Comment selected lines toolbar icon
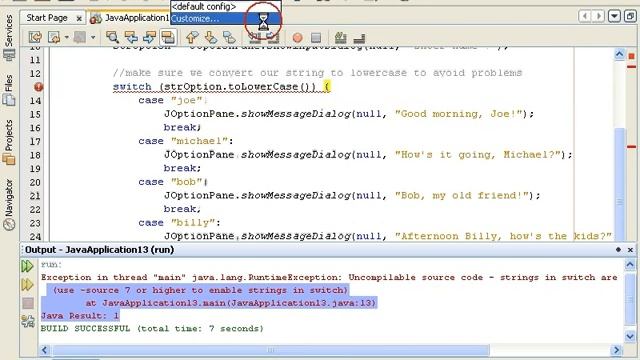This screenshot has height=360, width=640. click(x=340, y=38)
